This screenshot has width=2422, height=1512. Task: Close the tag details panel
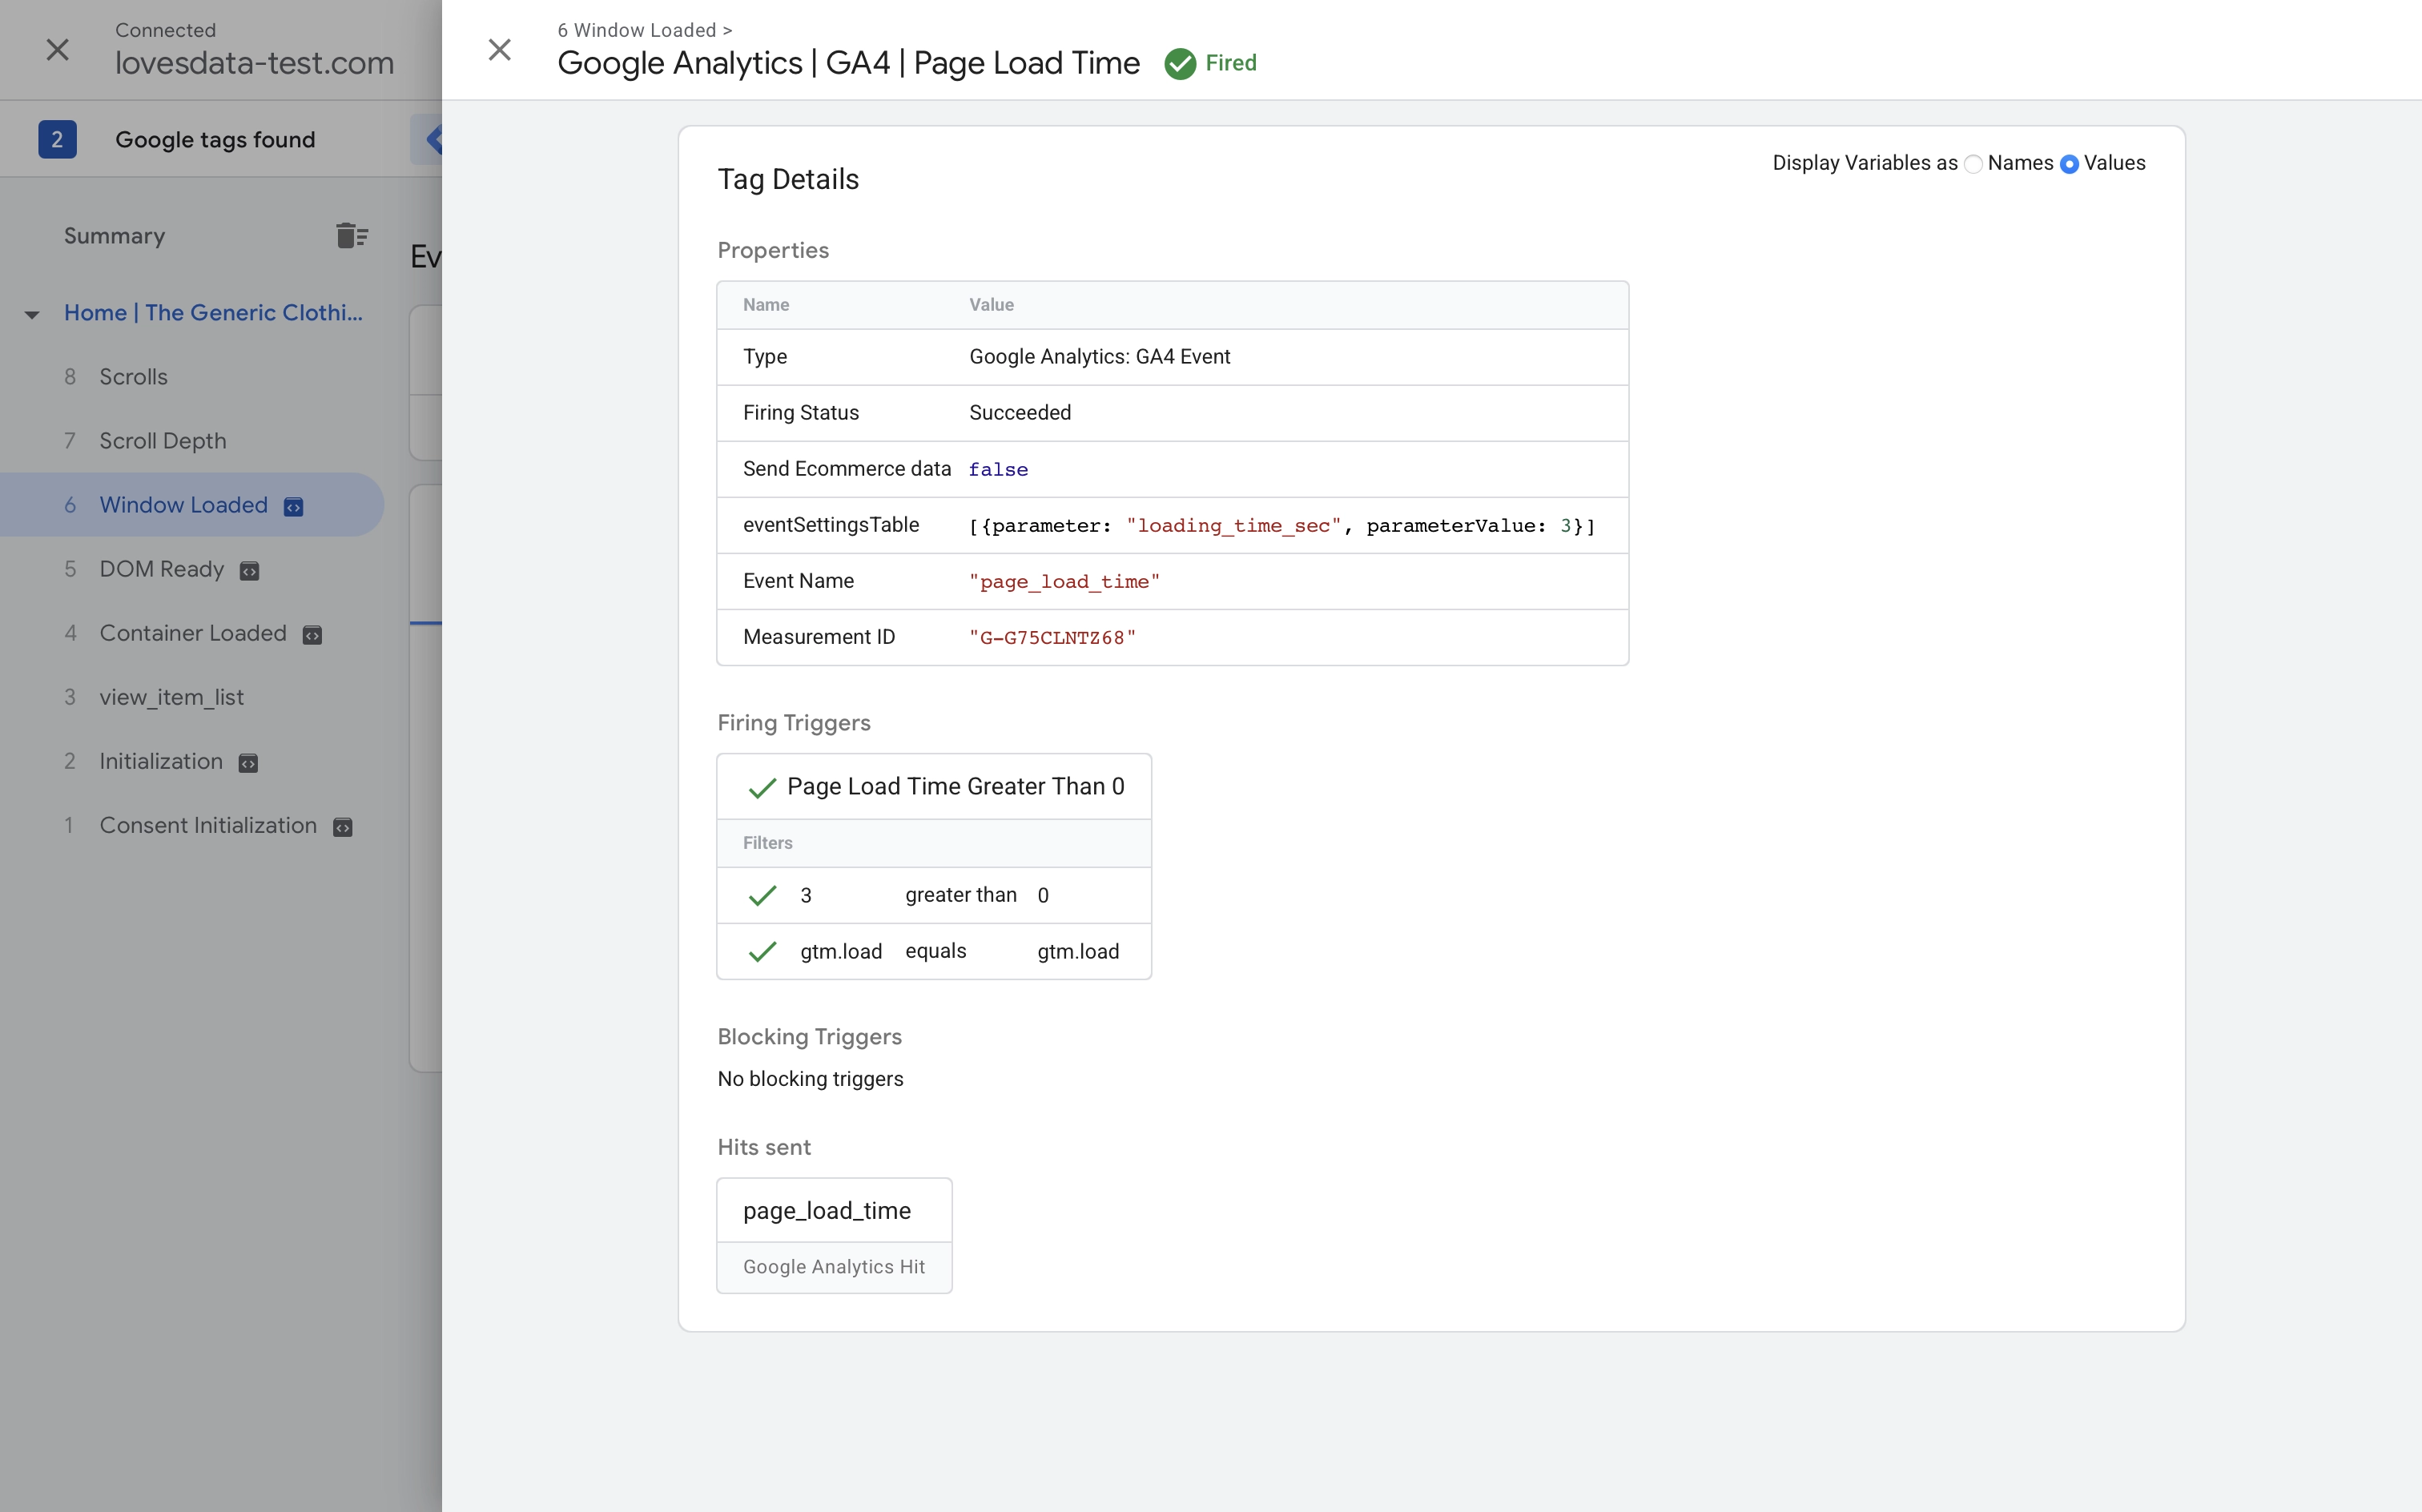[x=499, y=50]
